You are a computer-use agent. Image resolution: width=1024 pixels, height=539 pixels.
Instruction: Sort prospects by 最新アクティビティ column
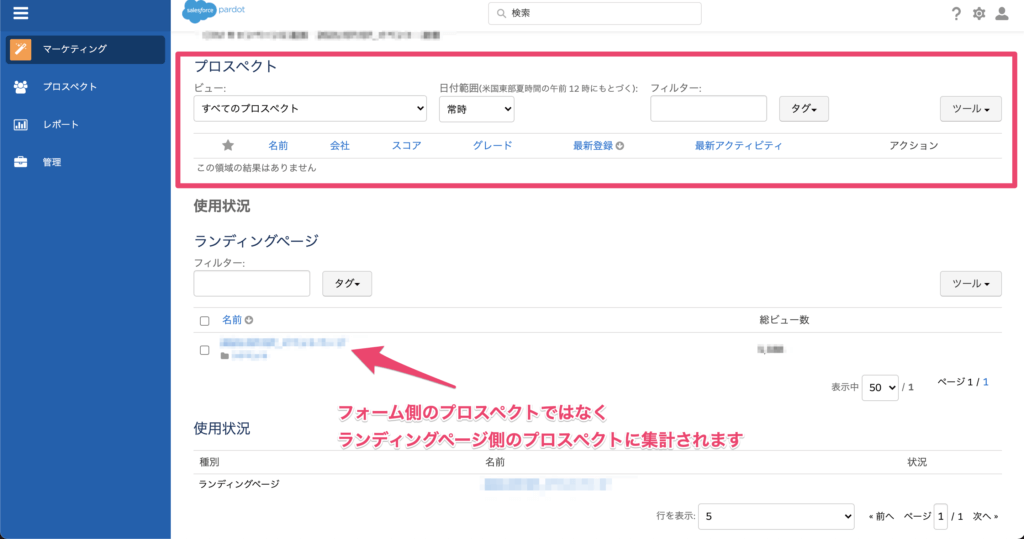739,146
